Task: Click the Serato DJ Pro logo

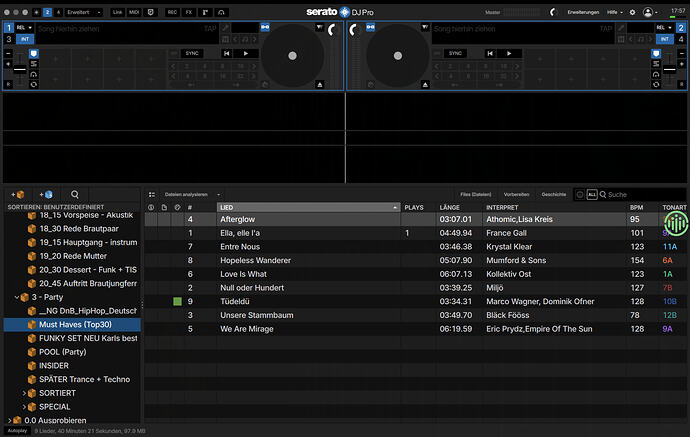Action: [x=340, y=12]
